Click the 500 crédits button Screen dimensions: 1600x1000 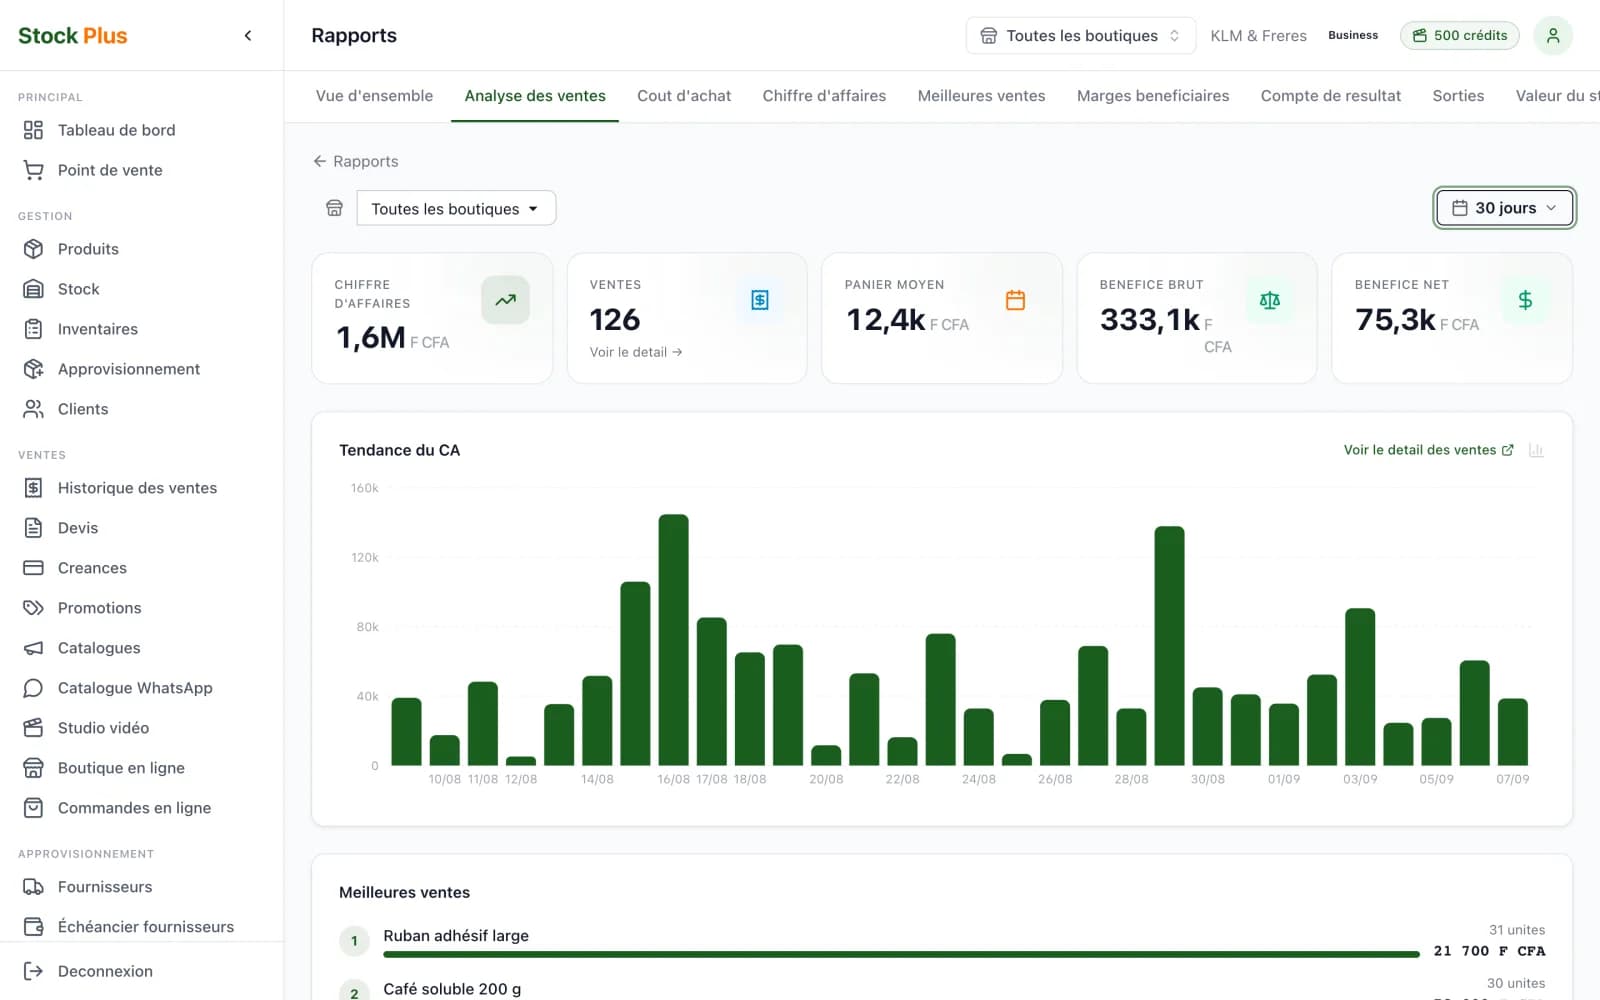click(1460, 36)
